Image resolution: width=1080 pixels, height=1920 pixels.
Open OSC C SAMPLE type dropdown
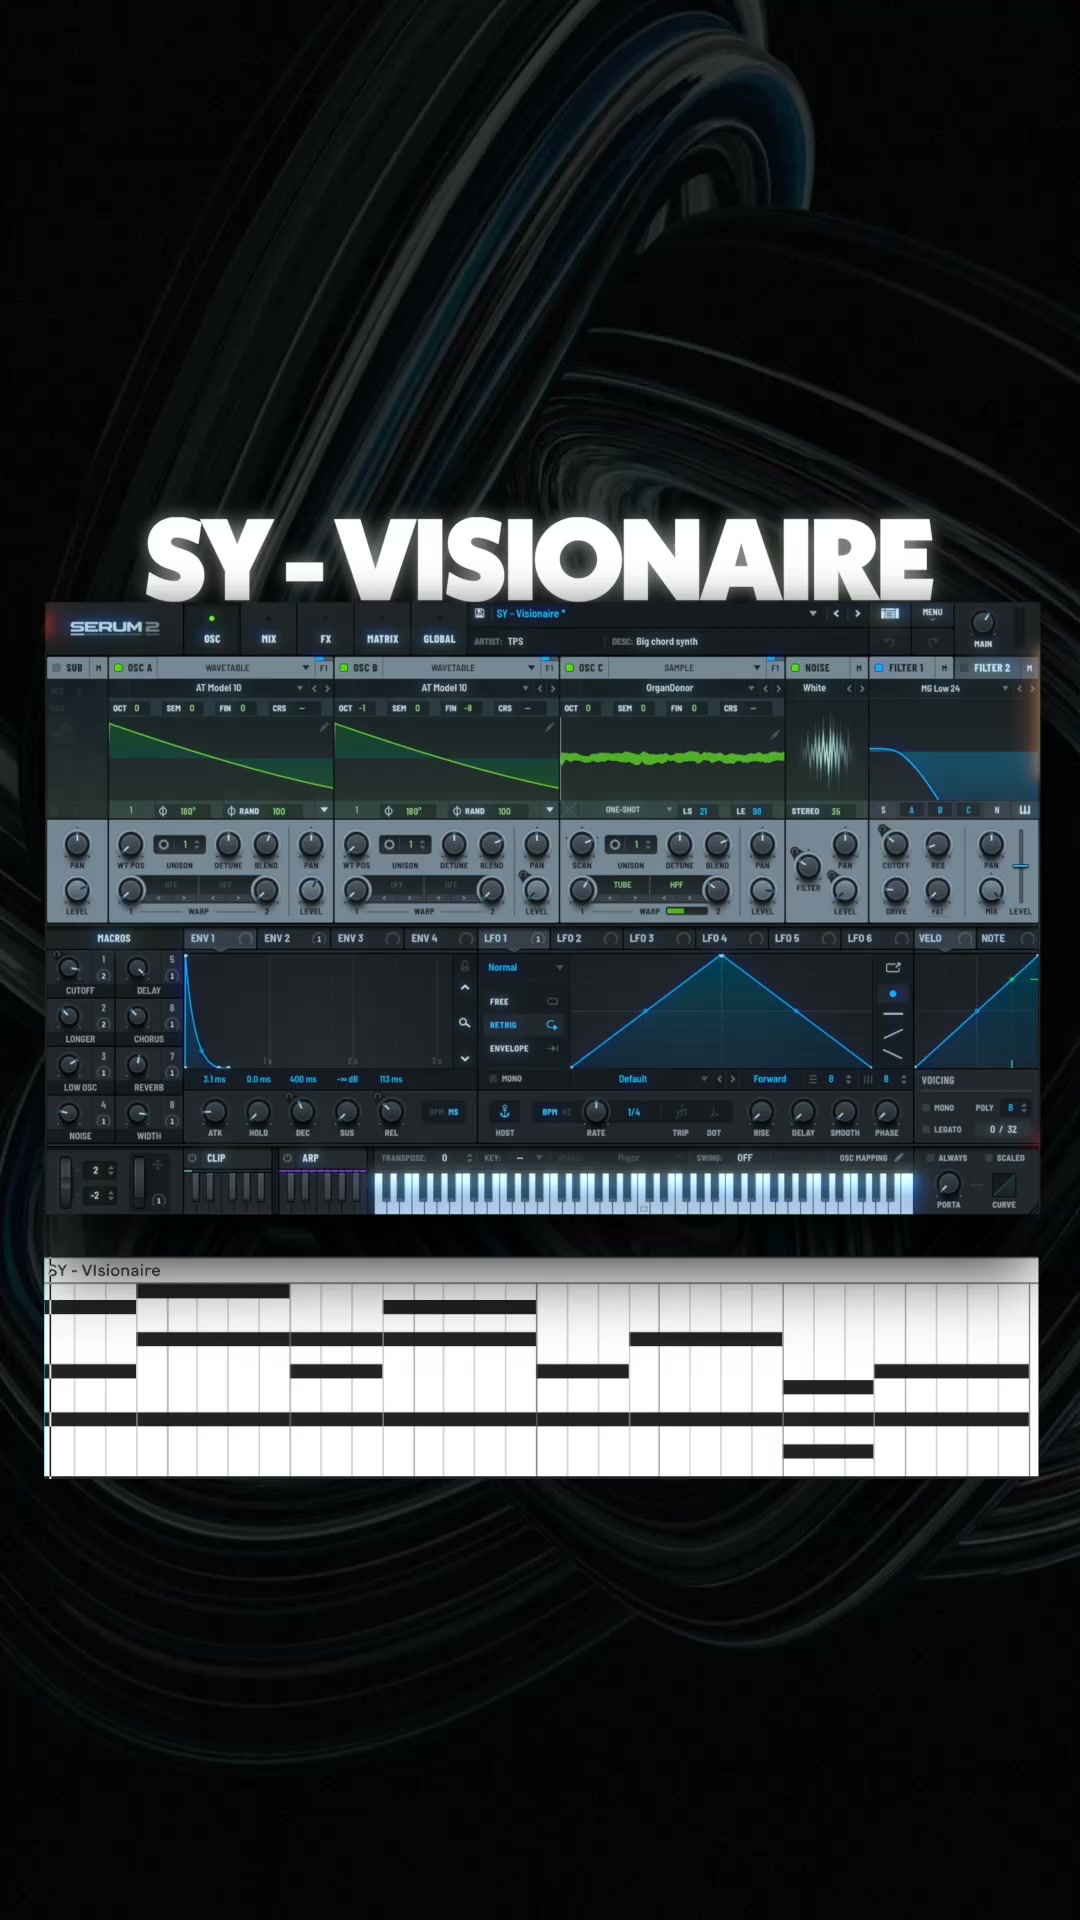pos(757,668)
